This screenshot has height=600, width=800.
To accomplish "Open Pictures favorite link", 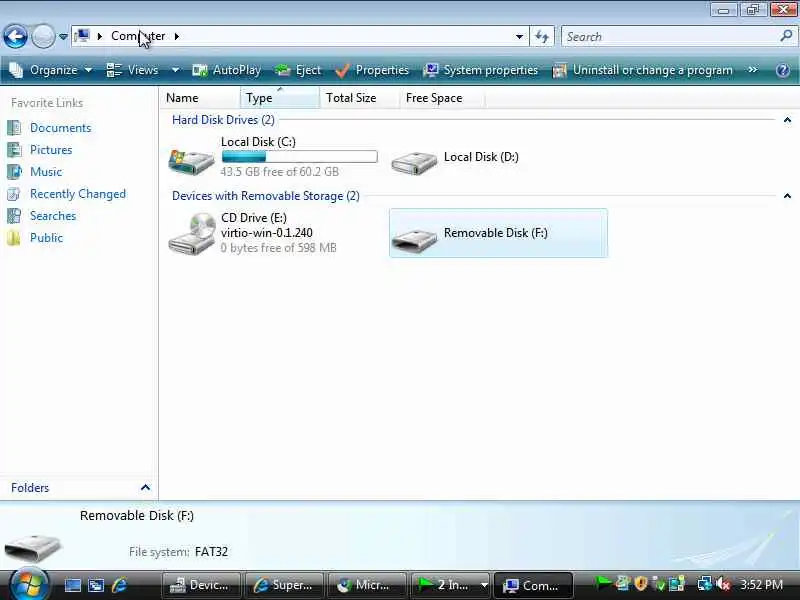I will click(51, 150).
